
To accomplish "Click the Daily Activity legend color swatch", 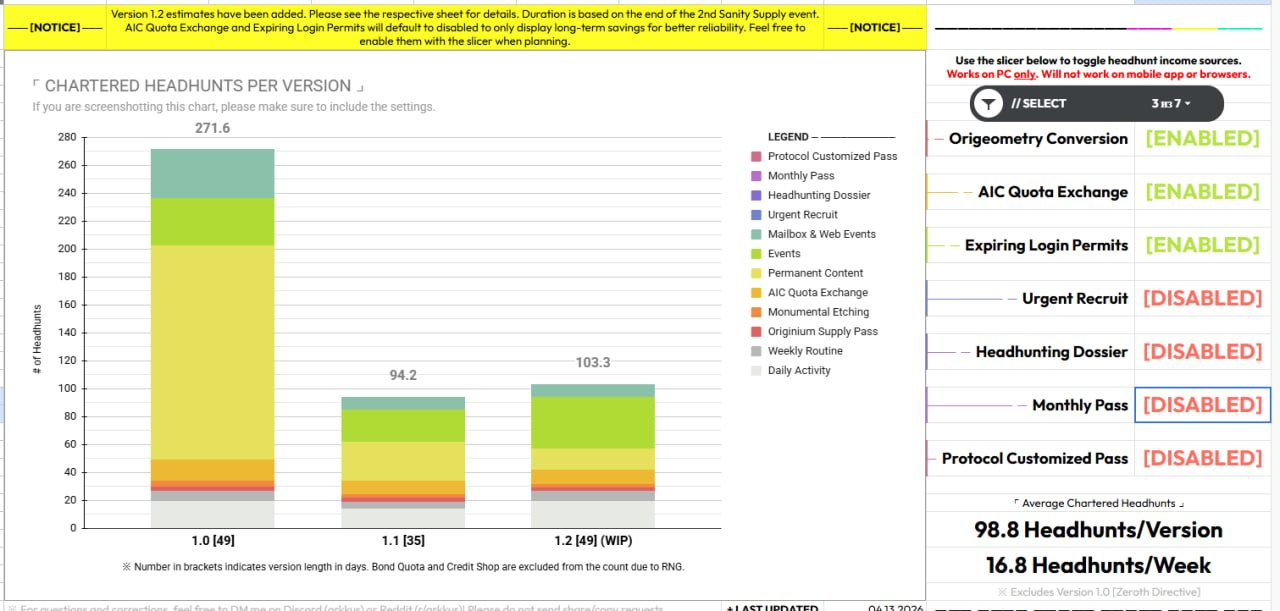I will (x=756, y=371).
